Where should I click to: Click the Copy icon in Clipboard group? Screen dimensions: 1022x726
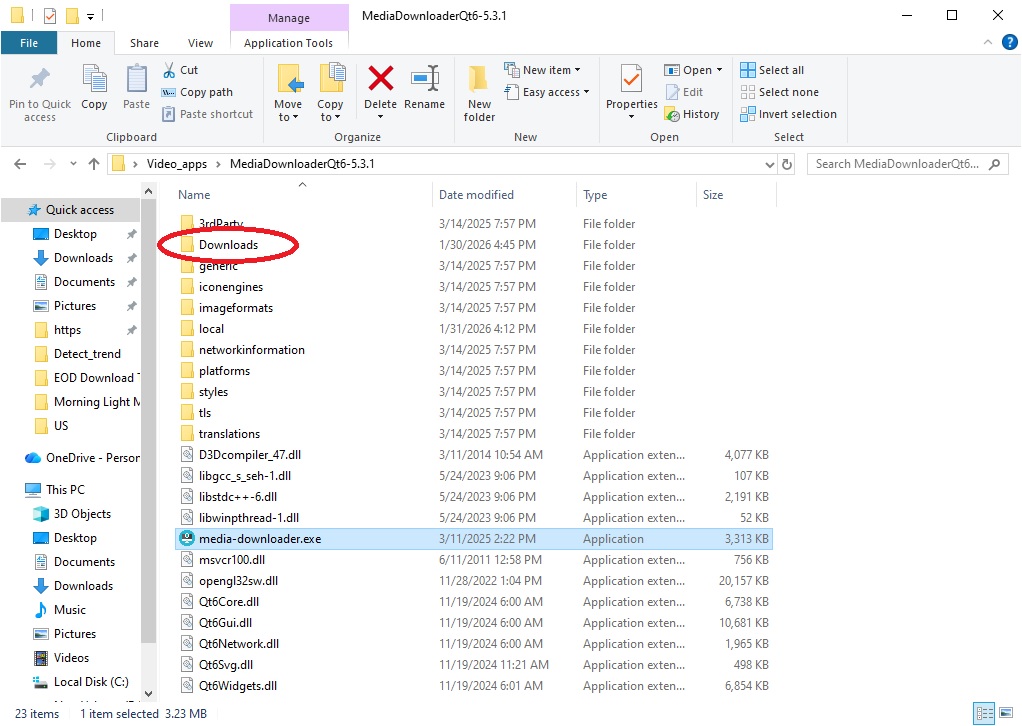(x=95, y=80)
